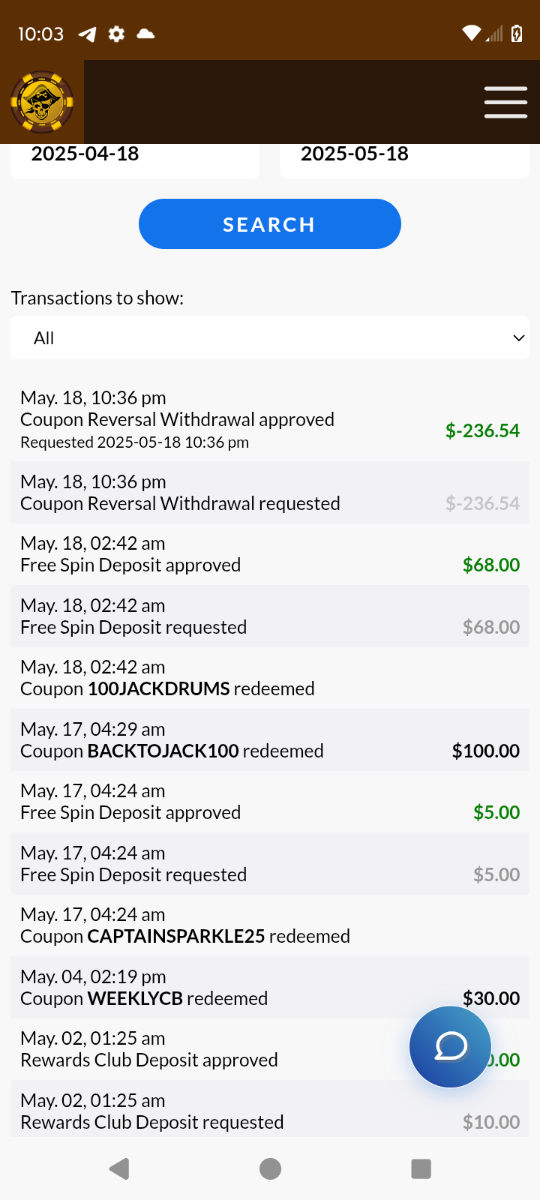Tap the Android back navigation button
This screenshot has height=1200, width=540.
(119, 1168)
